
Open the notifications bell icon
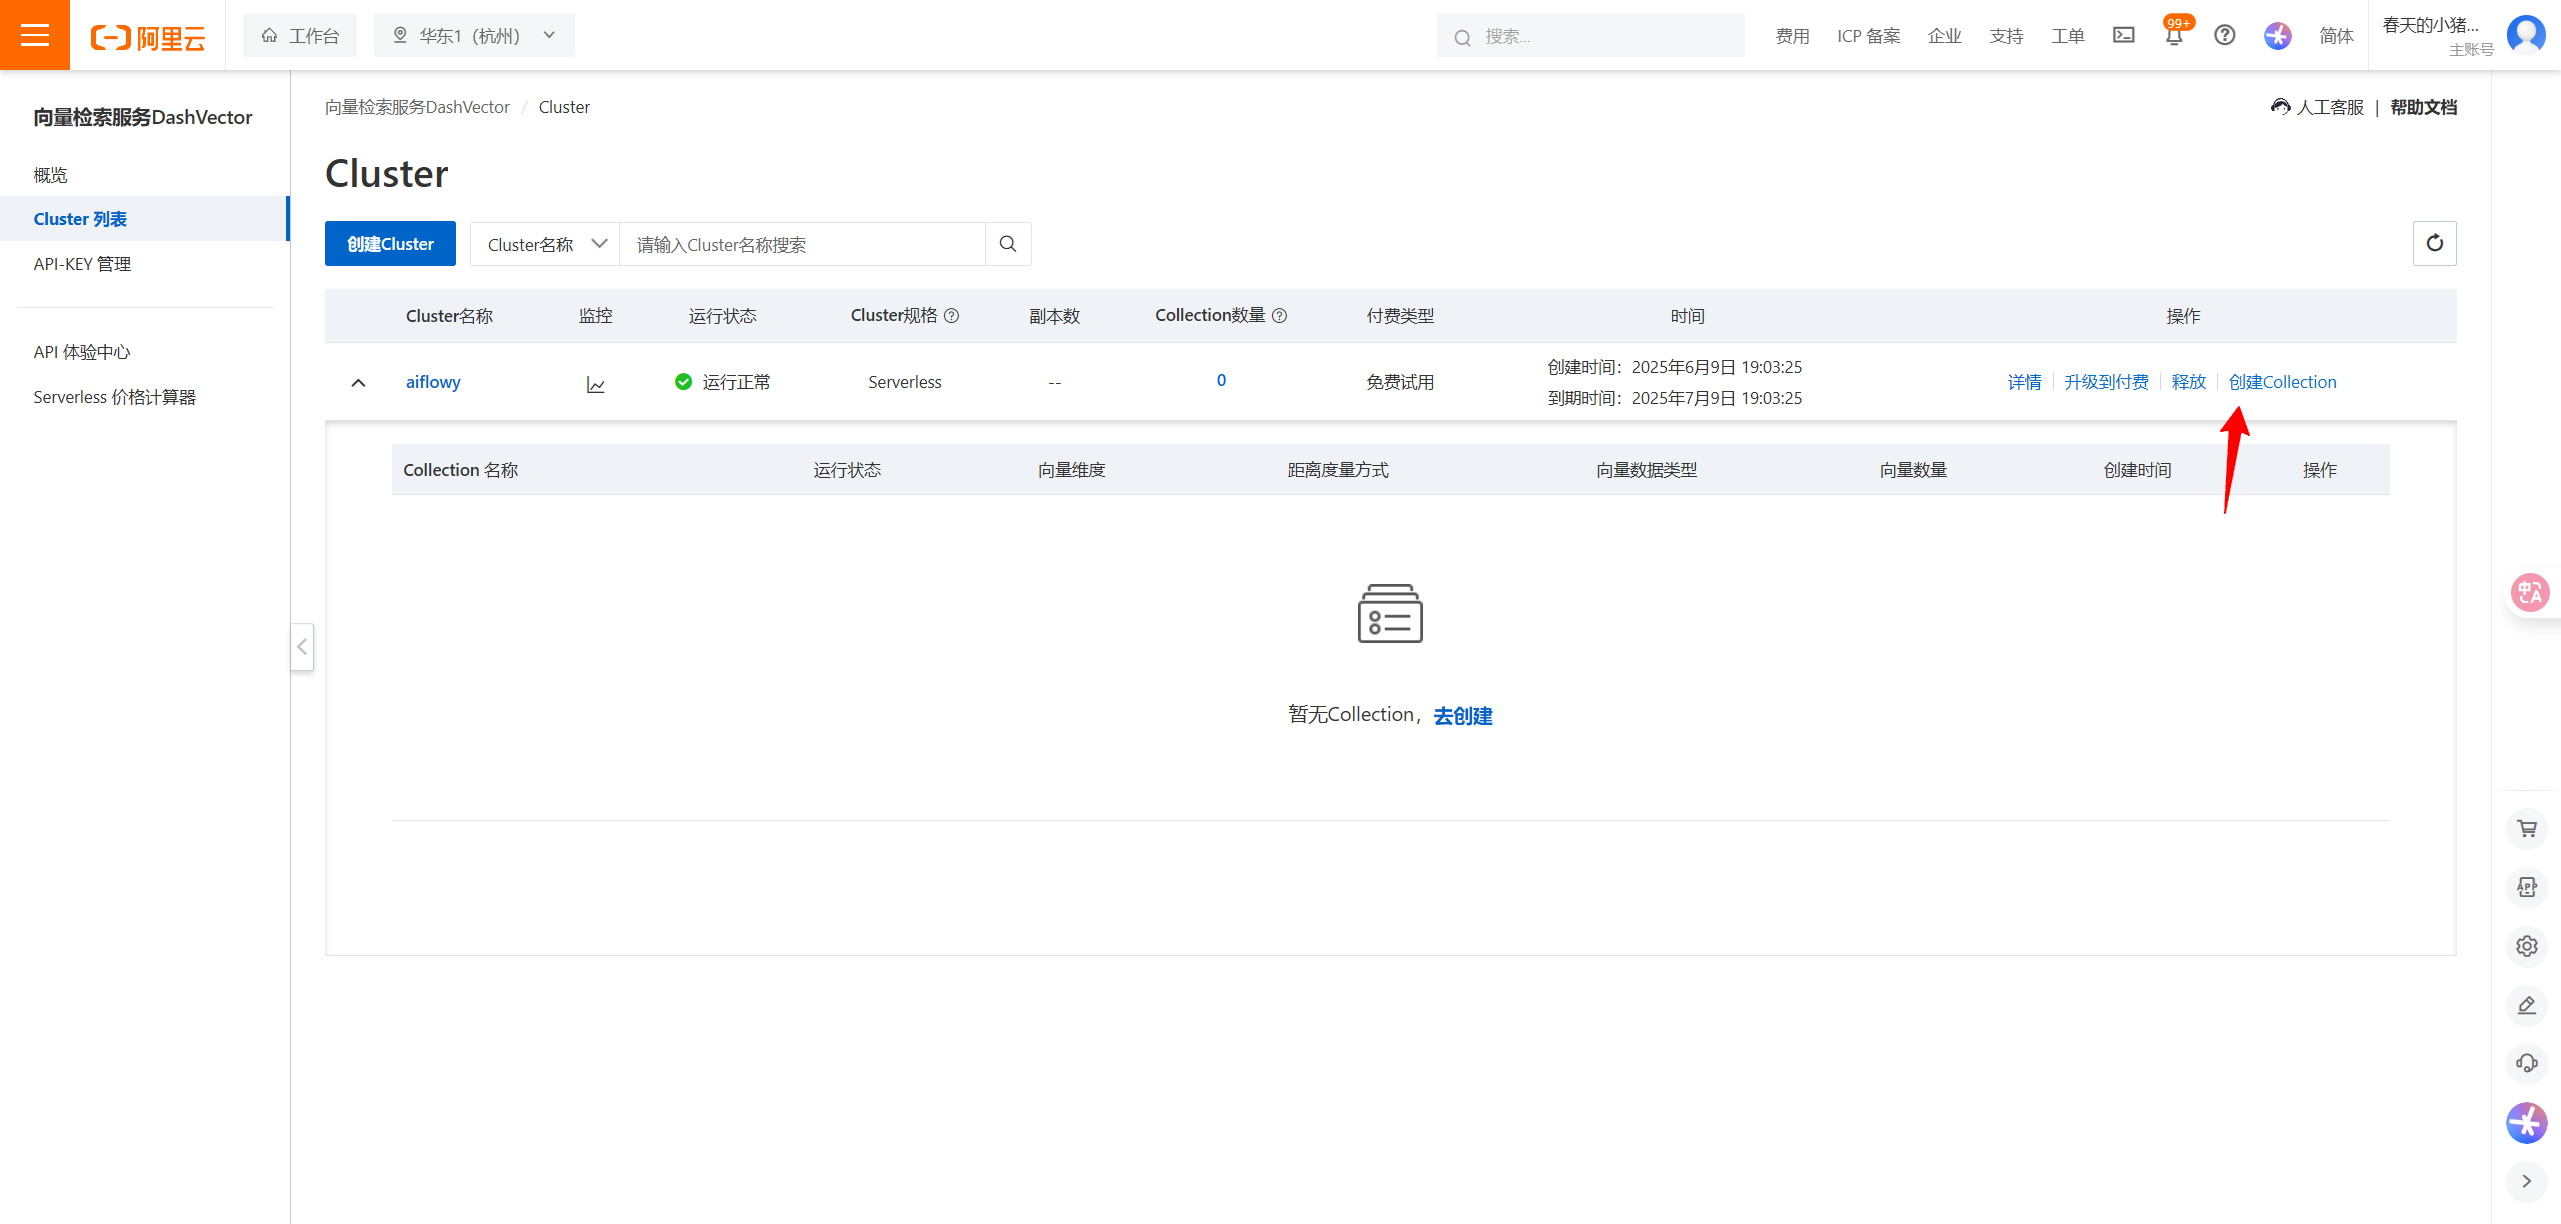[2173, 36]
